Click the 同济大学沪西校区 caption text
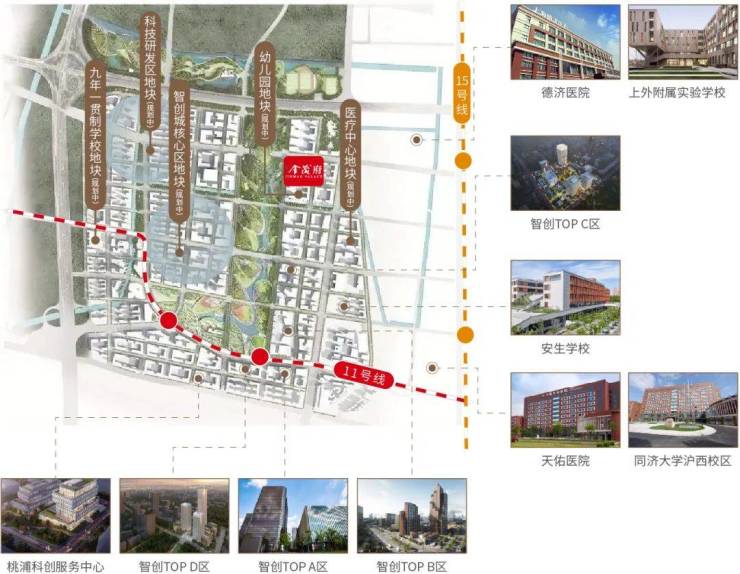 682,461
